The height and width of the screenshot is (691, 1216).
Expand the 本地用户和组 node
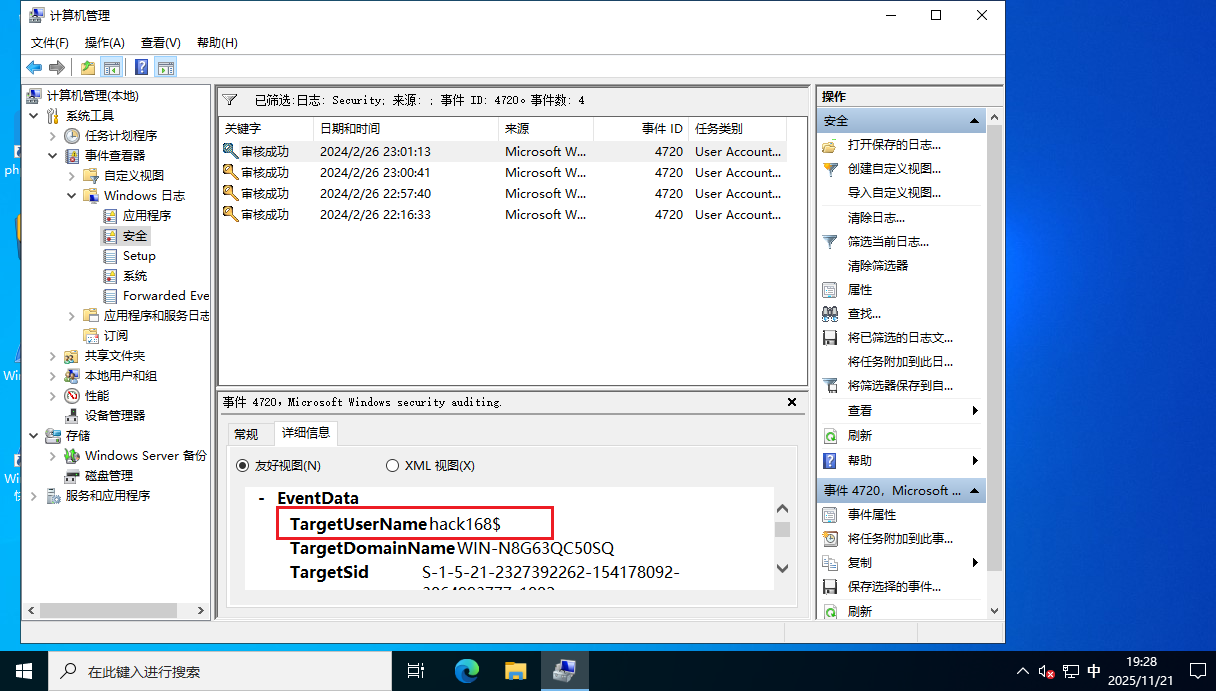[53, 376]
